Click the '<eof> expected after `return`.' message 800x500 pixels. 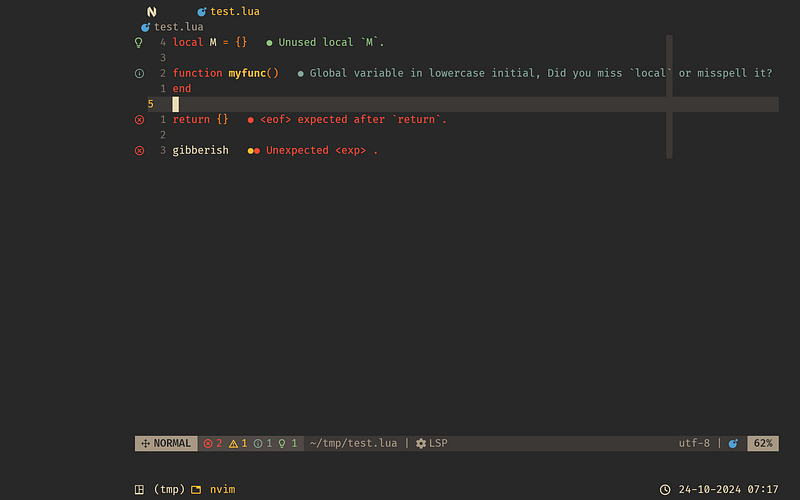[354, 119]
